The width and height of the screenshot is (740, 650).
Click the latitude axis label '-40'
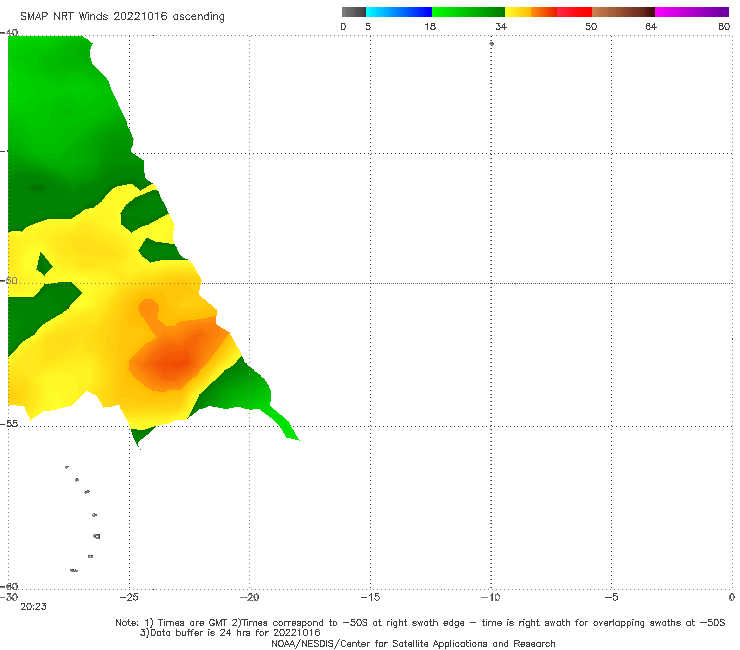[9, 33]
